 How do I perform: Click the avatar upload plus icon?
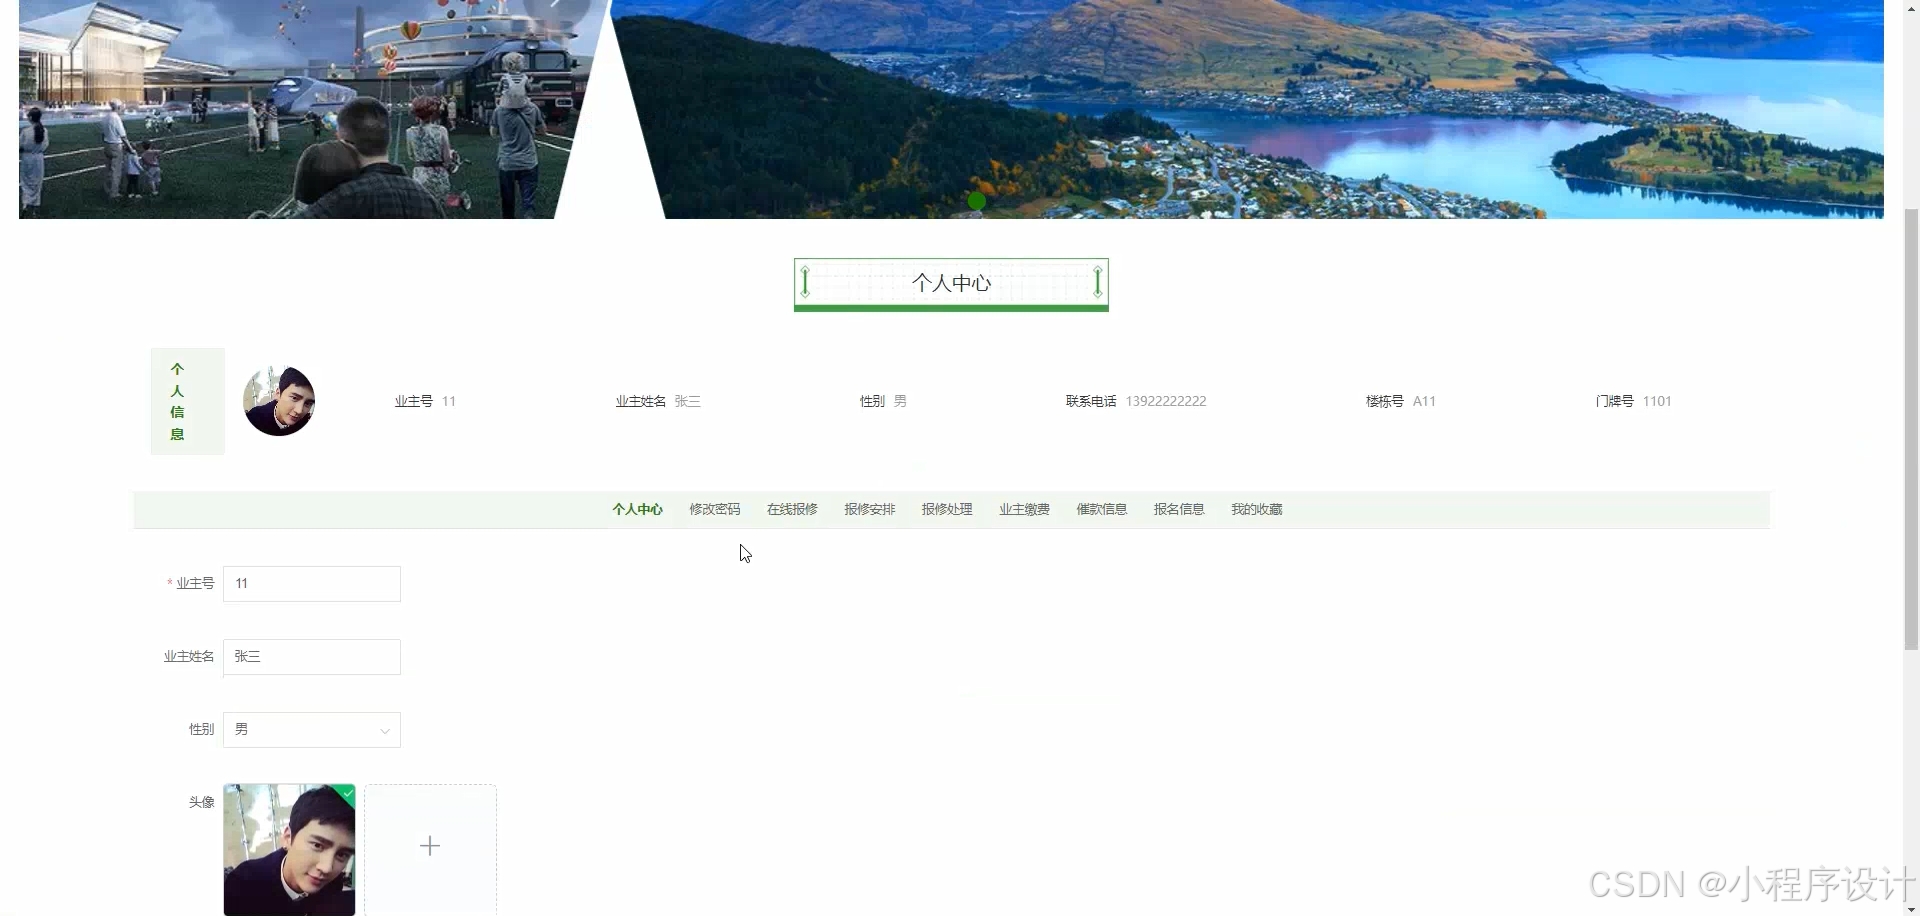click(430, 845)
